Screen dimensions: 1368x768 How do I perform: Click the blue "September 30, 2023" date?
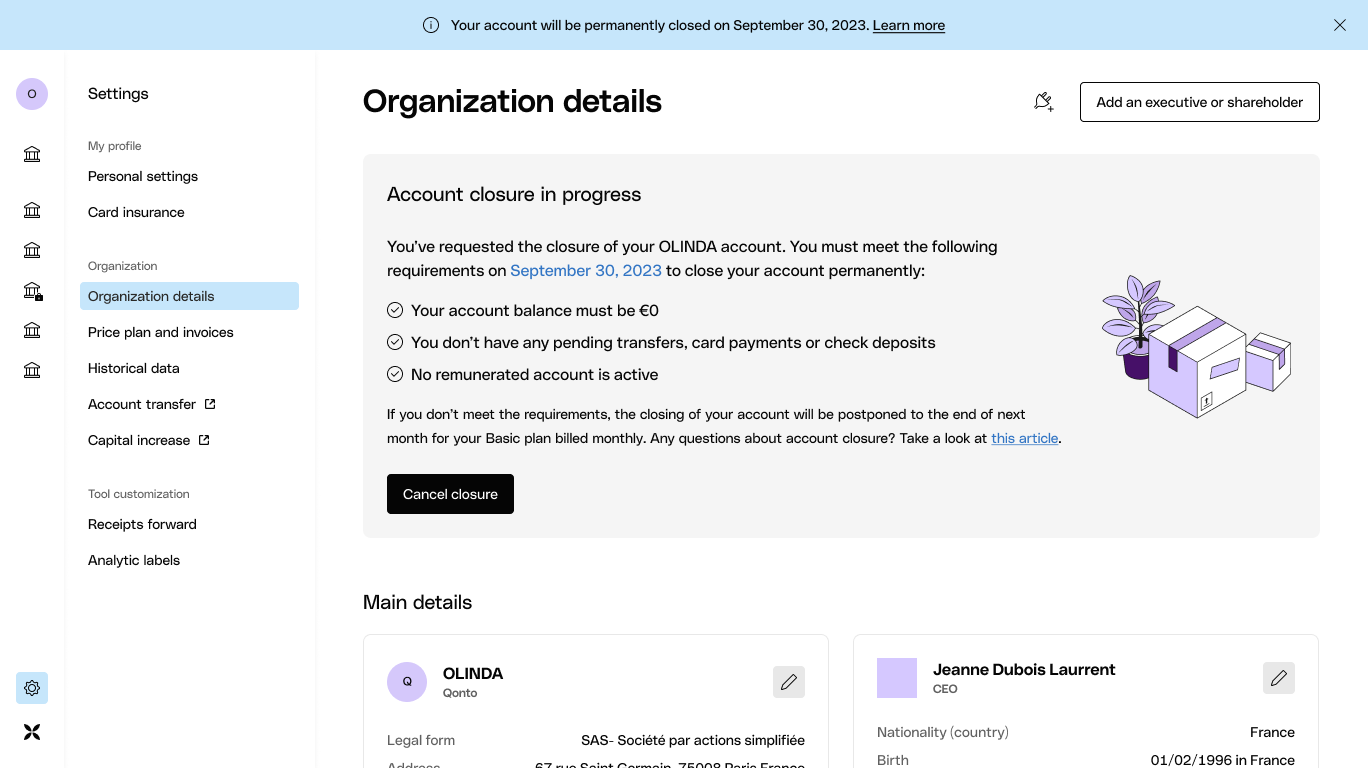click(x=586, y=270)
